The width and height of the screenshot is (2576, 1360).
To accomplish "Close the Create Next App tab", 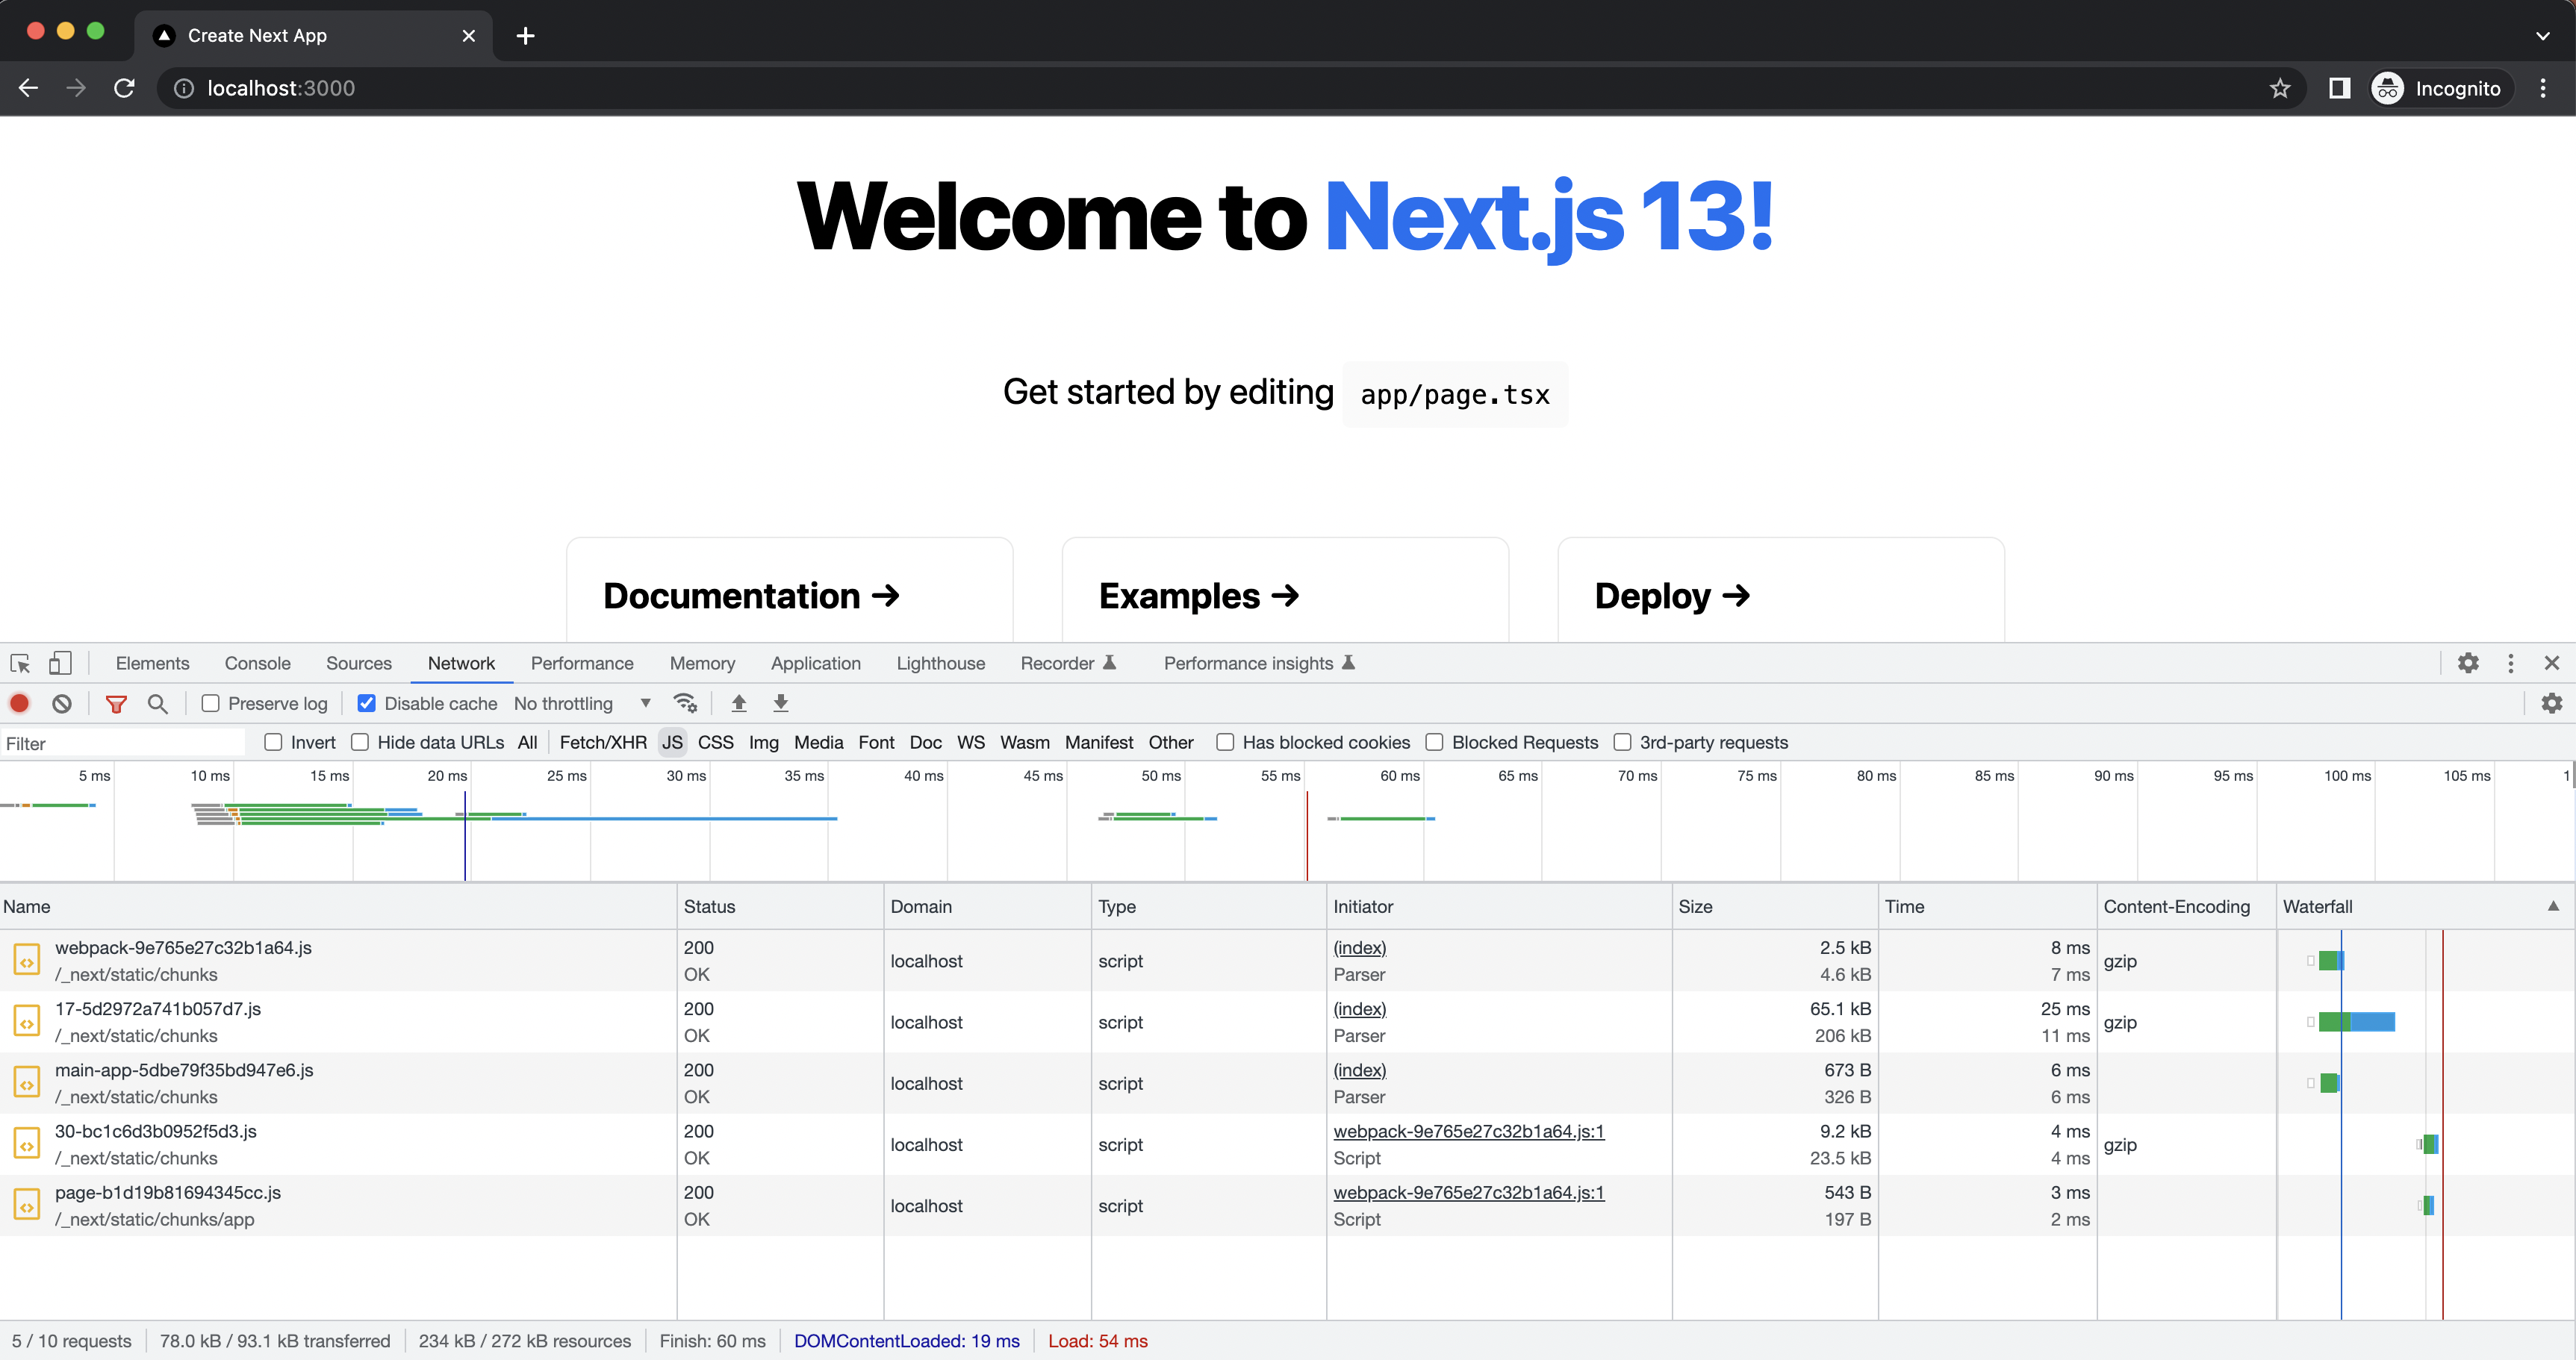I will (469, 35).
